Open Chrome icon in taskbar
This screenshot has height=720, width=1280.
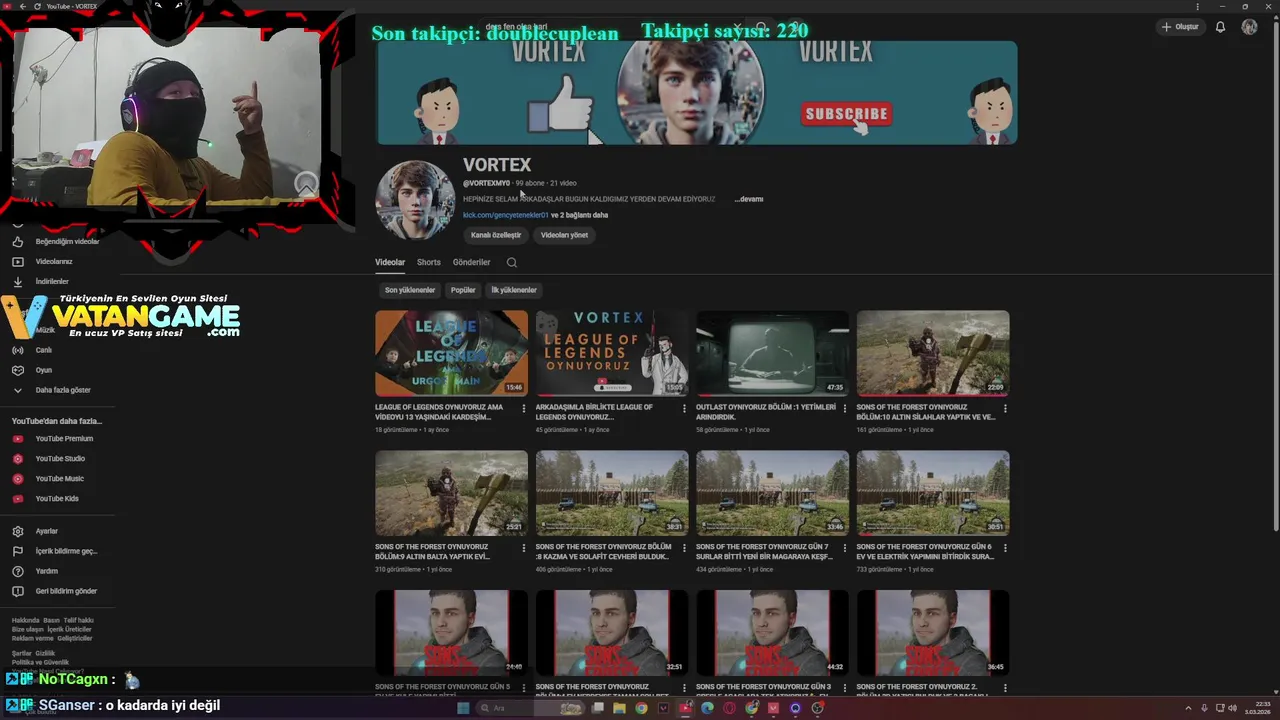click(641, 708)
